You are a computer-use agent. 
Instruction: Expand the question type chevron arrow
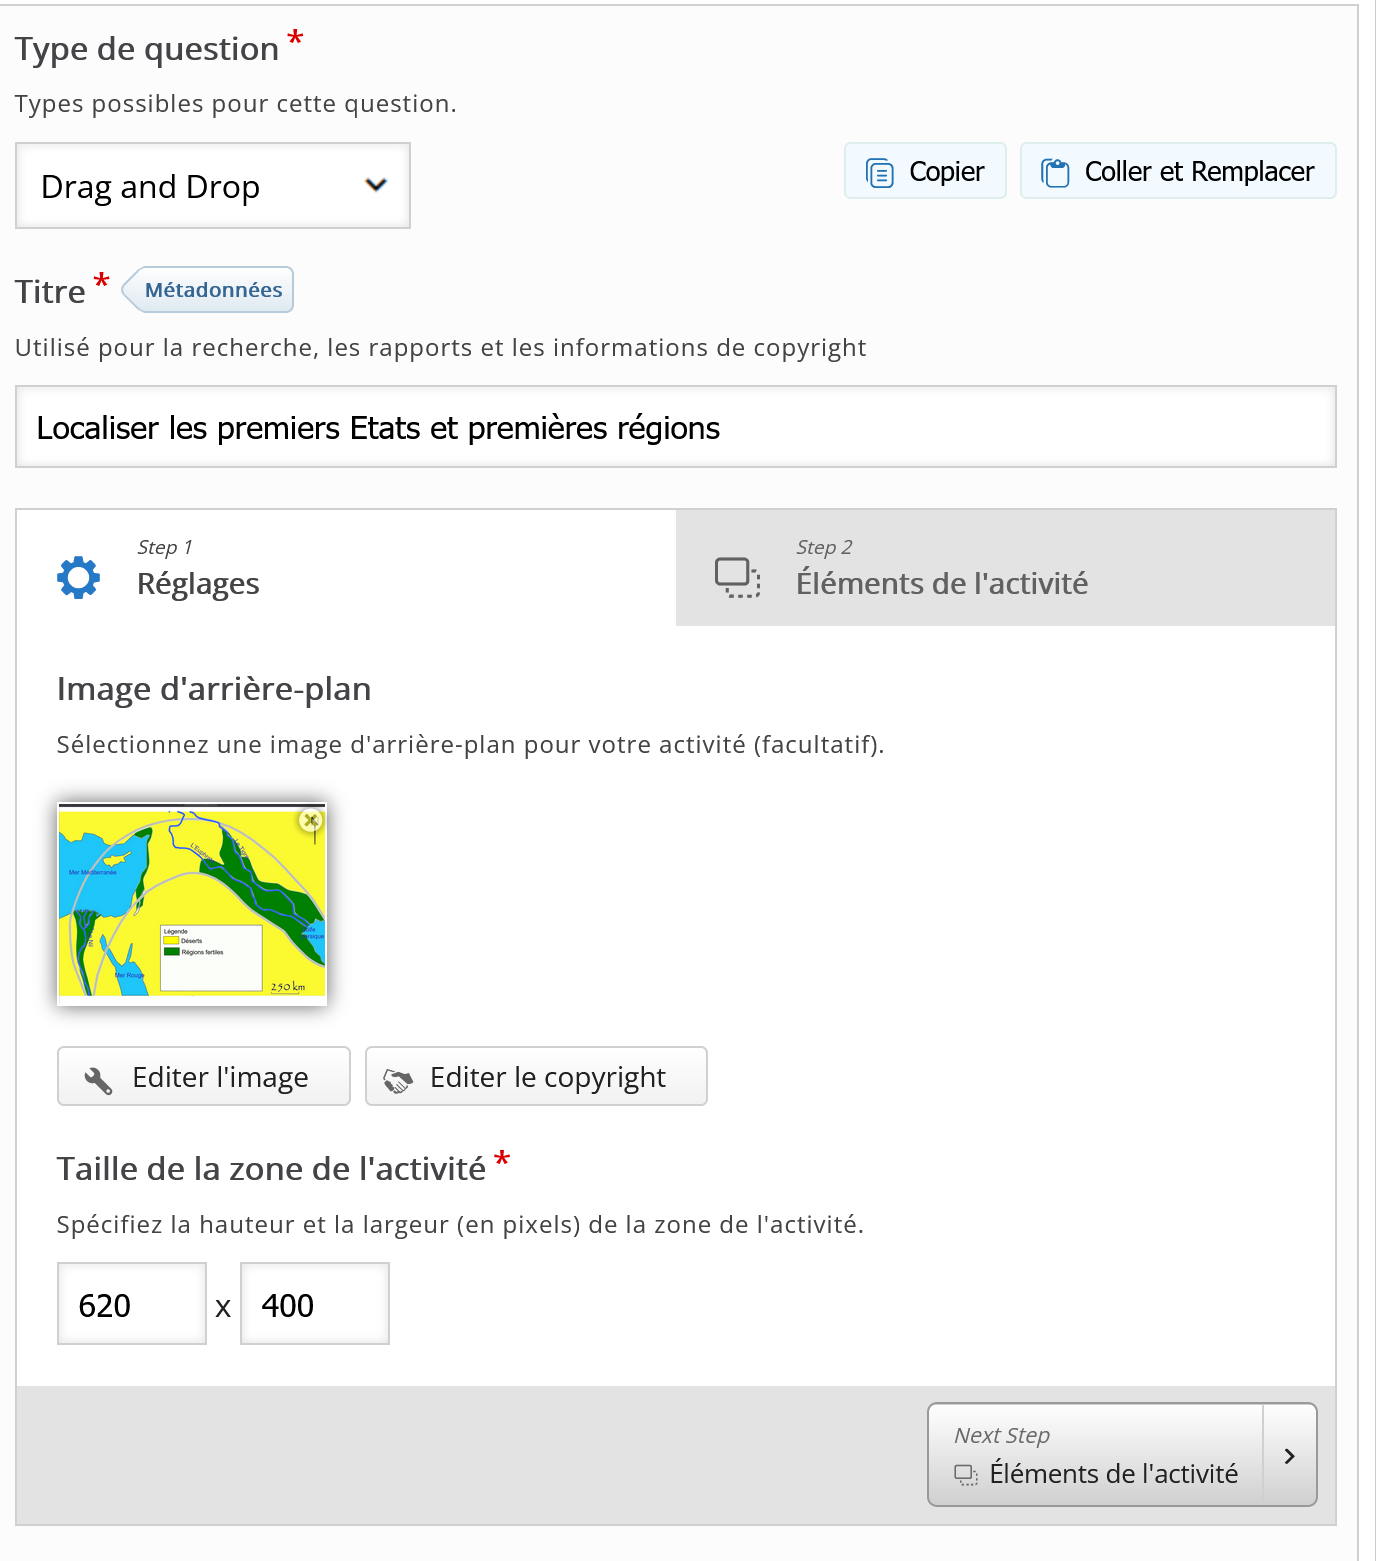click(x=376, y=185)
